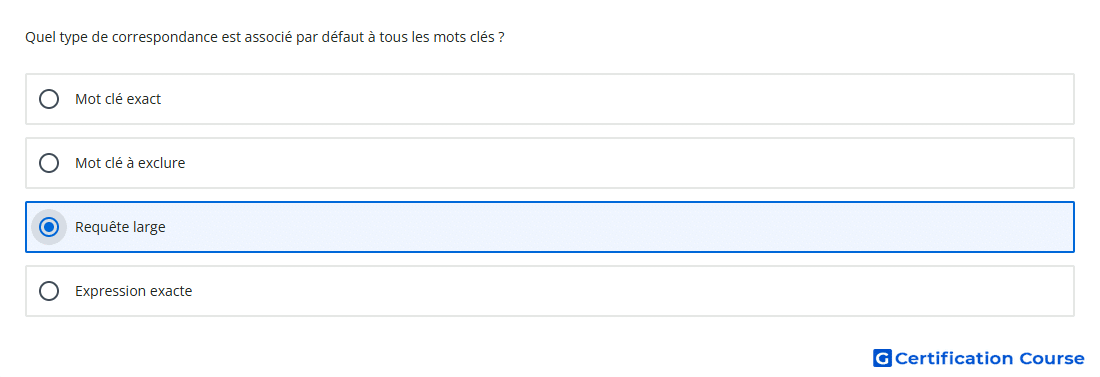Click the 'Mot clé exact' label text

click(118, 99)
